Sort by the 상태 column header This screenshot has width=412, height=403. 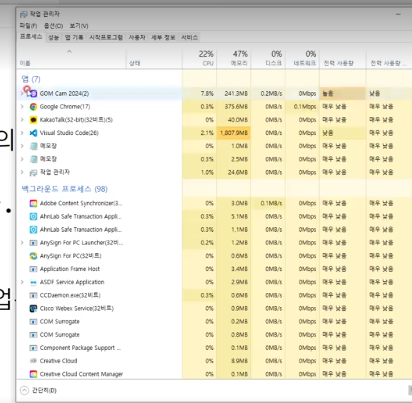[154, 58]
